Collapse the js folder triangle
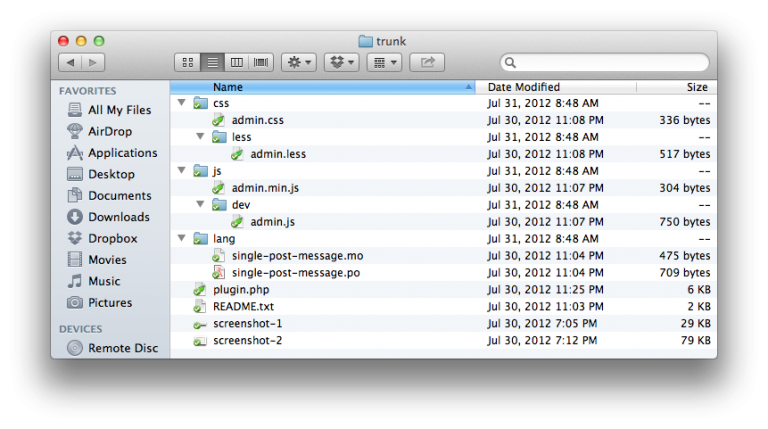 [x=182, y=170]
